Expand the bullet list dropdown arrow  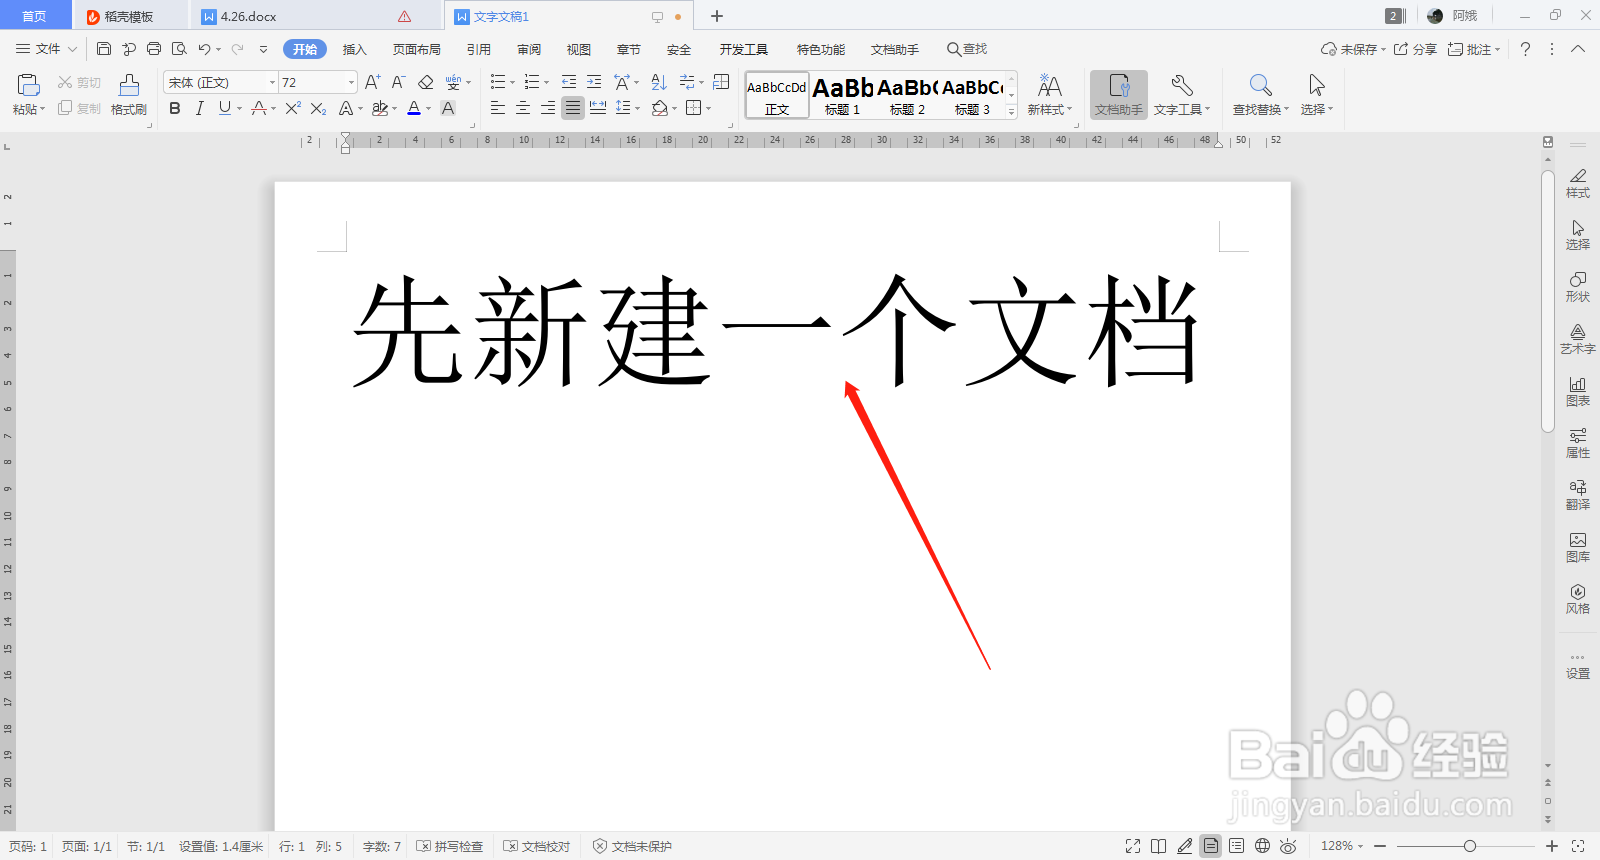tap(513, 83)
